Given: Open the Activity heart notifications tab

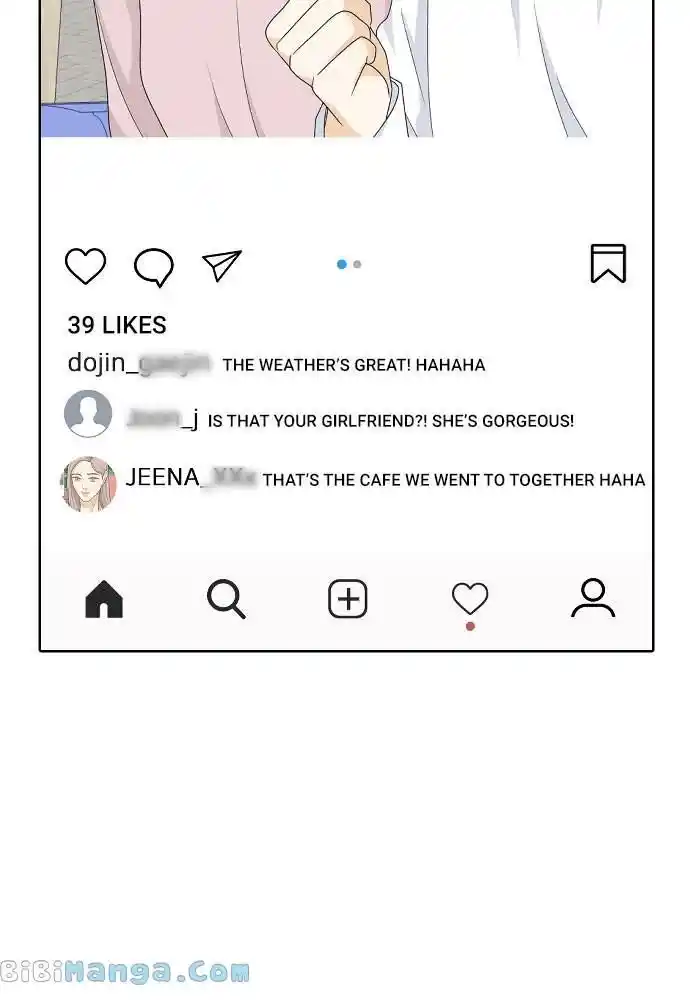Looking at the screenshot, I should (x=470, y=598).
